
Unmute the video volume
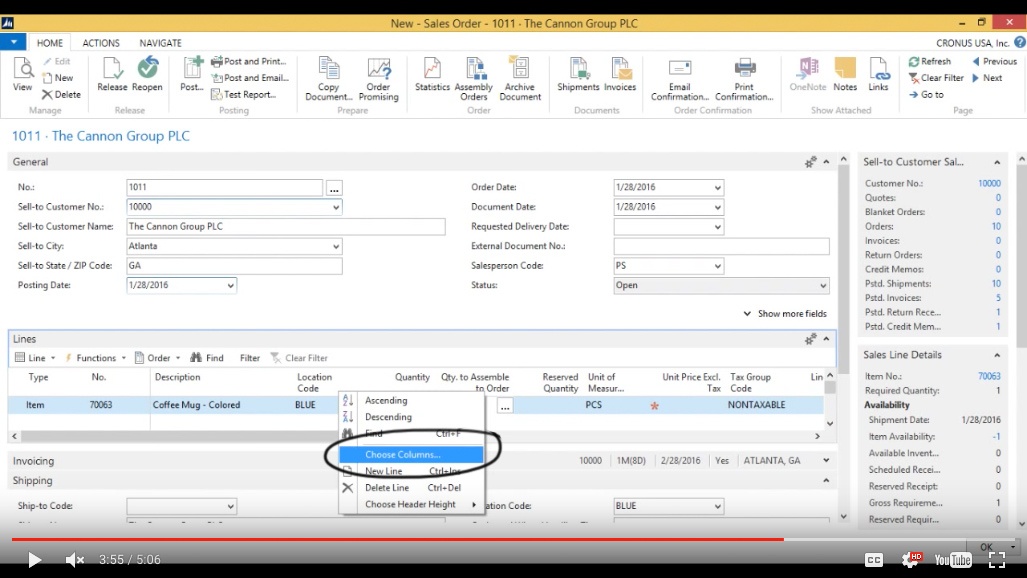coord(75,560)
